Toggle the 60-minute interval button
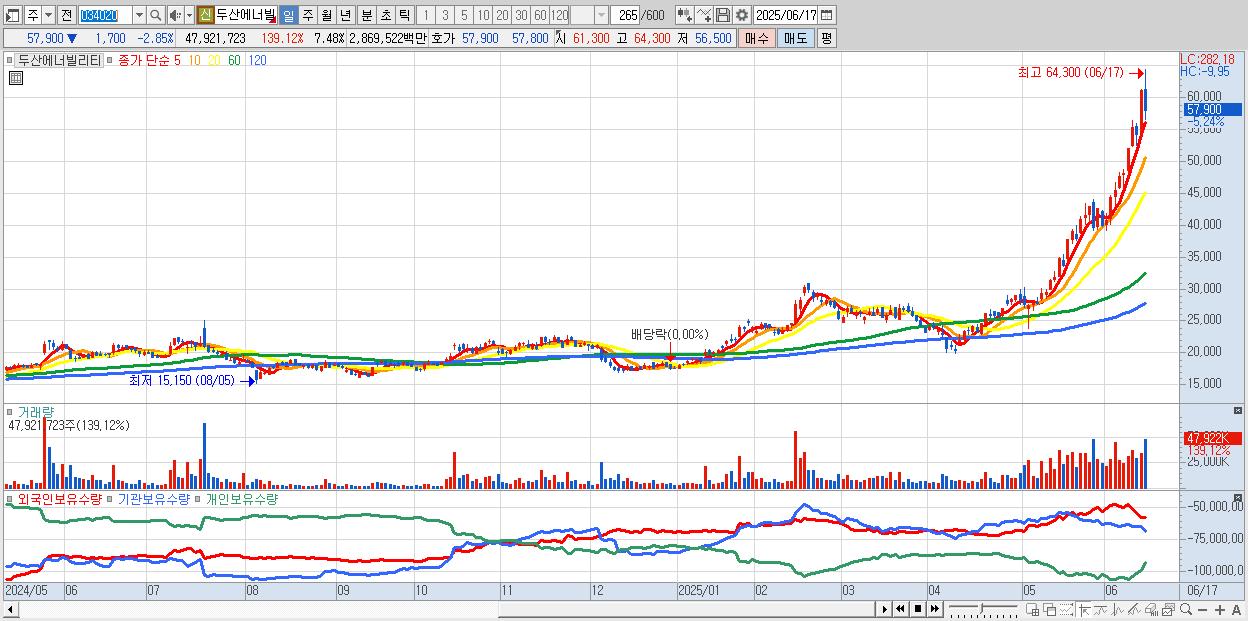The image size is (1248, 621). 540,15
